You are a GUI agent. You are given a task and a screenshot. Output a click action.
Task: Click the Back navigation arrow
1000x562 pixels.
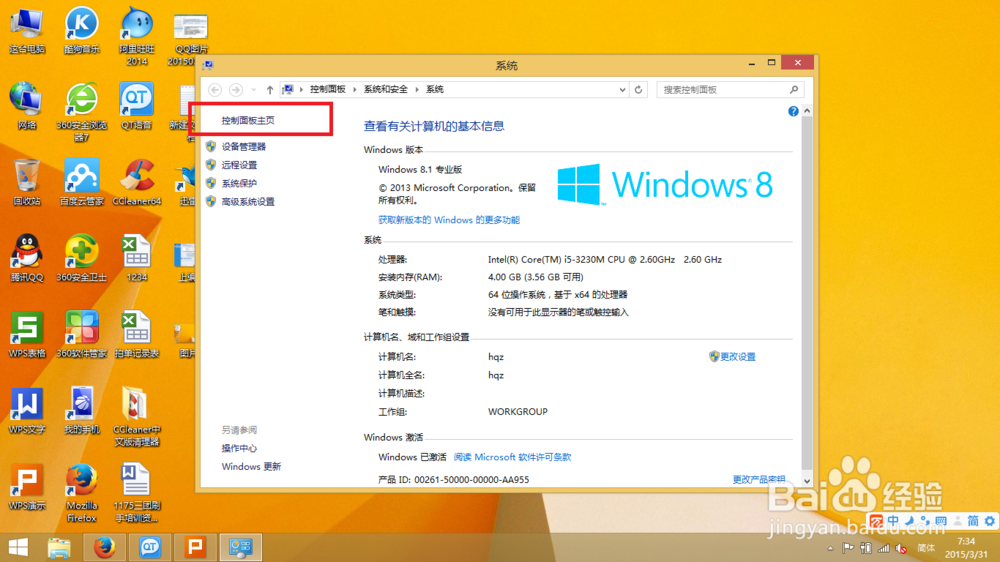(x=215, y=90)
